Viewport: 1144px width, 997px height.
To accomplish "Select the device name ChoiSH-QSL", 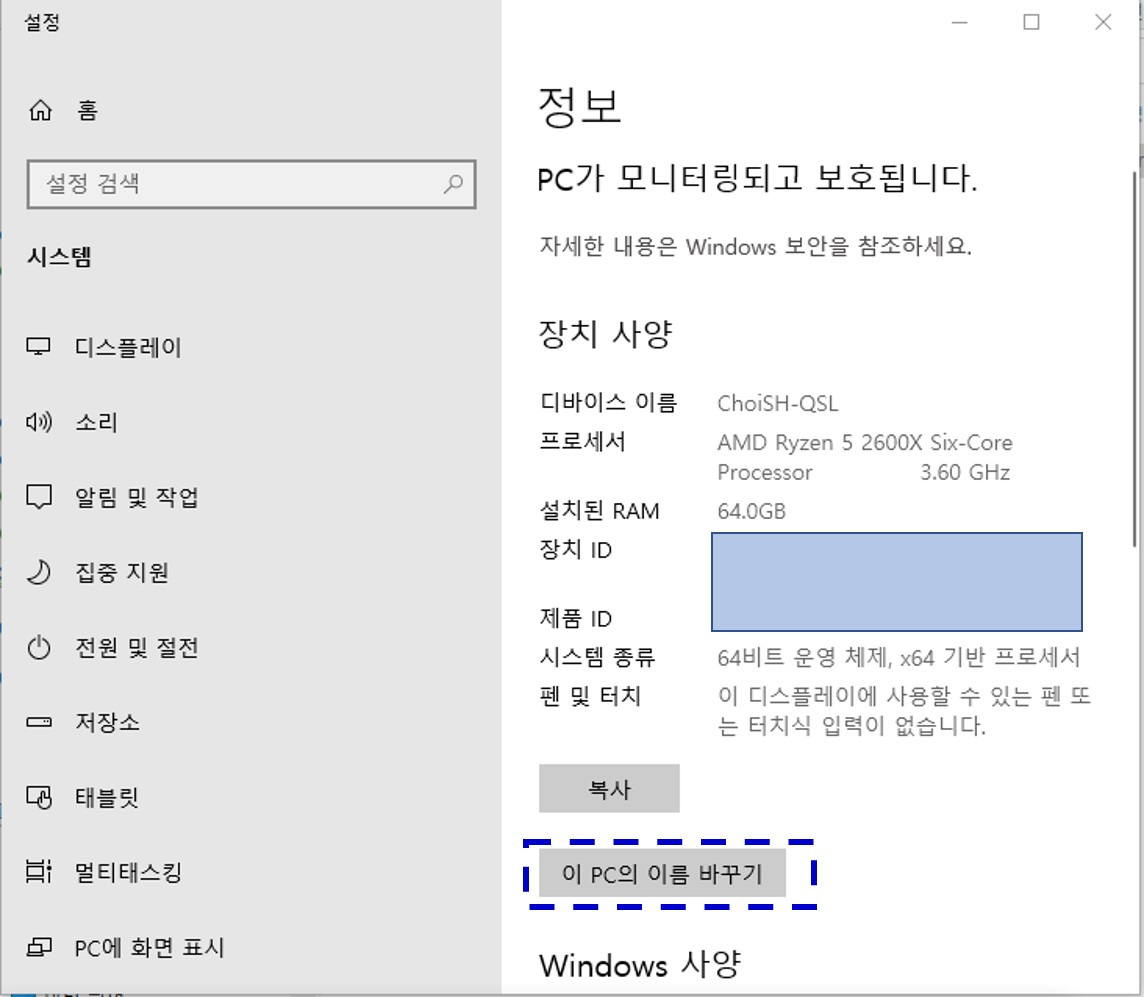I will coord(778,403).
